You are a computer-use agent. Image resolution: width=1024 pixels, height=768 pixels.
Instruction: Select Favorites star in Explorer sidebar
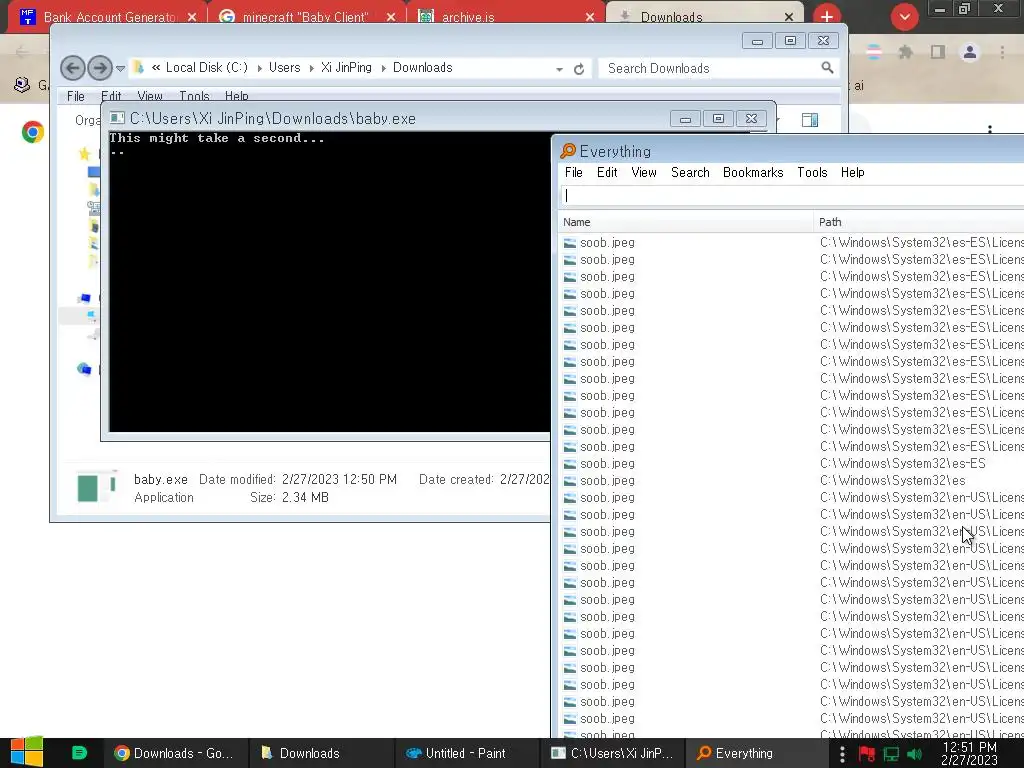[x=84, y=153]
